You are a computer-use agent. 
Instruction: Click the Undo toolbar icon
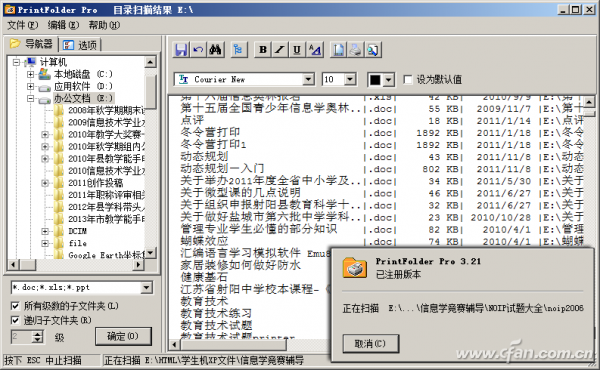click(x=198, y=50)
